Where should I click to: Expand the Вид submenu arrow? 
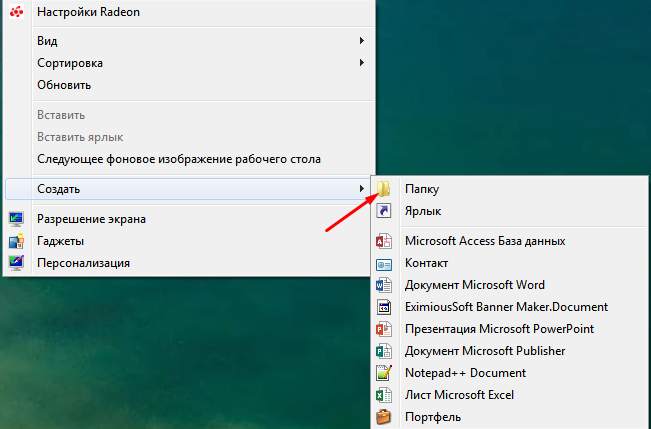point(362,41)
